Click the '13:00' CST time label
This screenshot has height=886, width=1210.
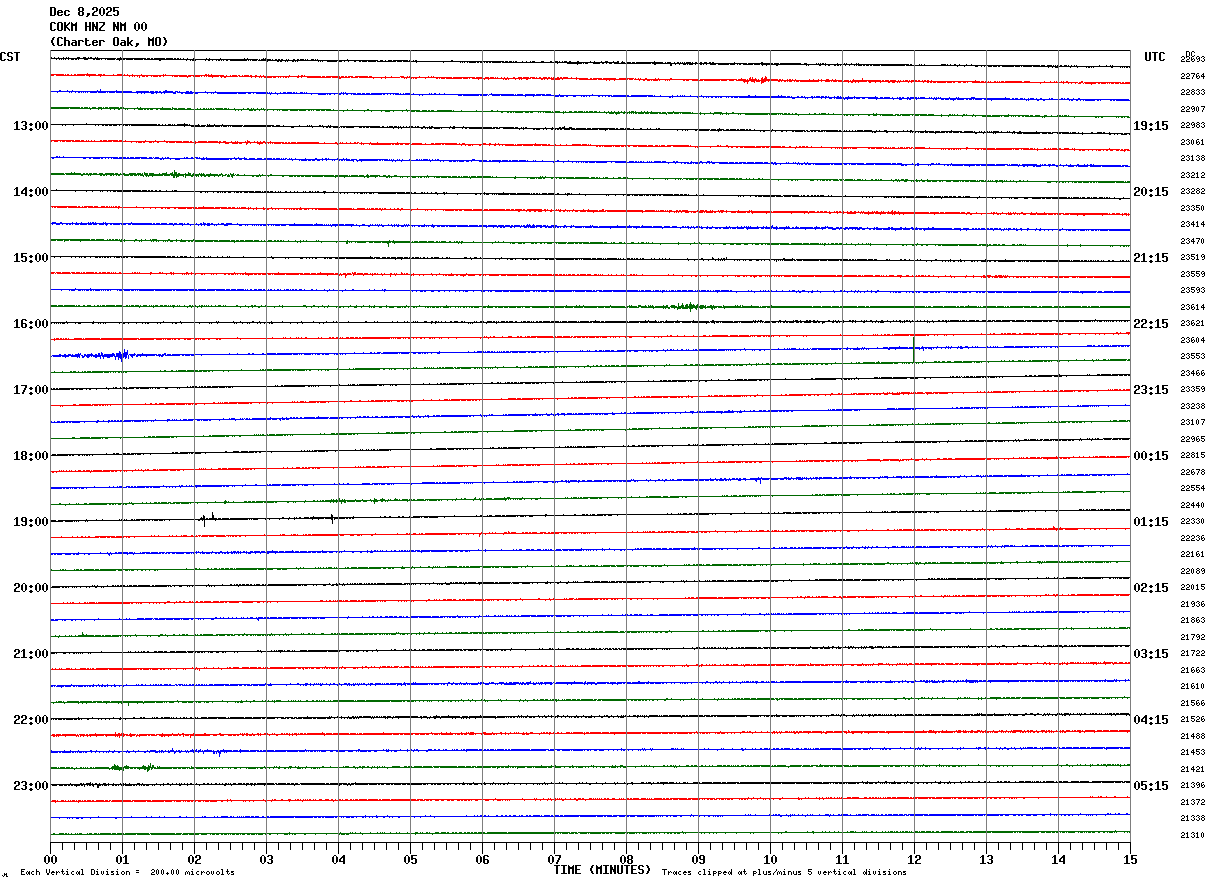pyautogui.click(x=30, y=126)
